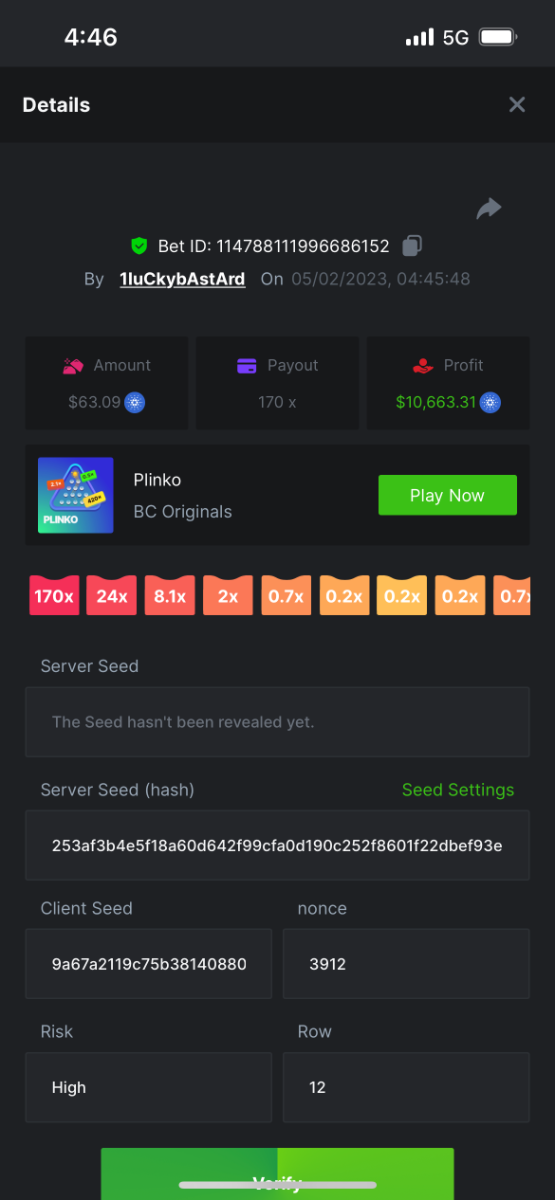Click the Client Seed field
This screenshot has height=1200, width=555.
tap(148, 964)
